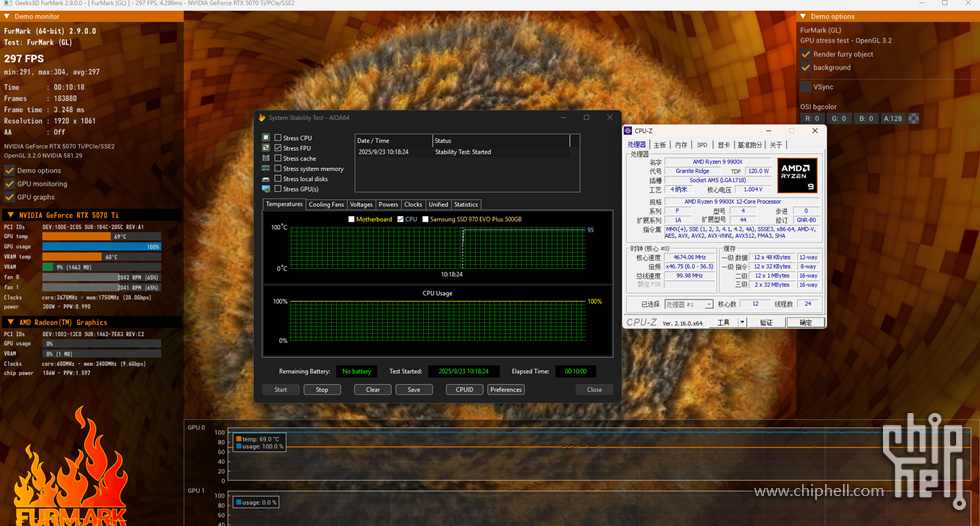The width and height of the screenshot is (980, 526).
Task: Open the CPU-Z 关于 tab
Action: [776, 145]
